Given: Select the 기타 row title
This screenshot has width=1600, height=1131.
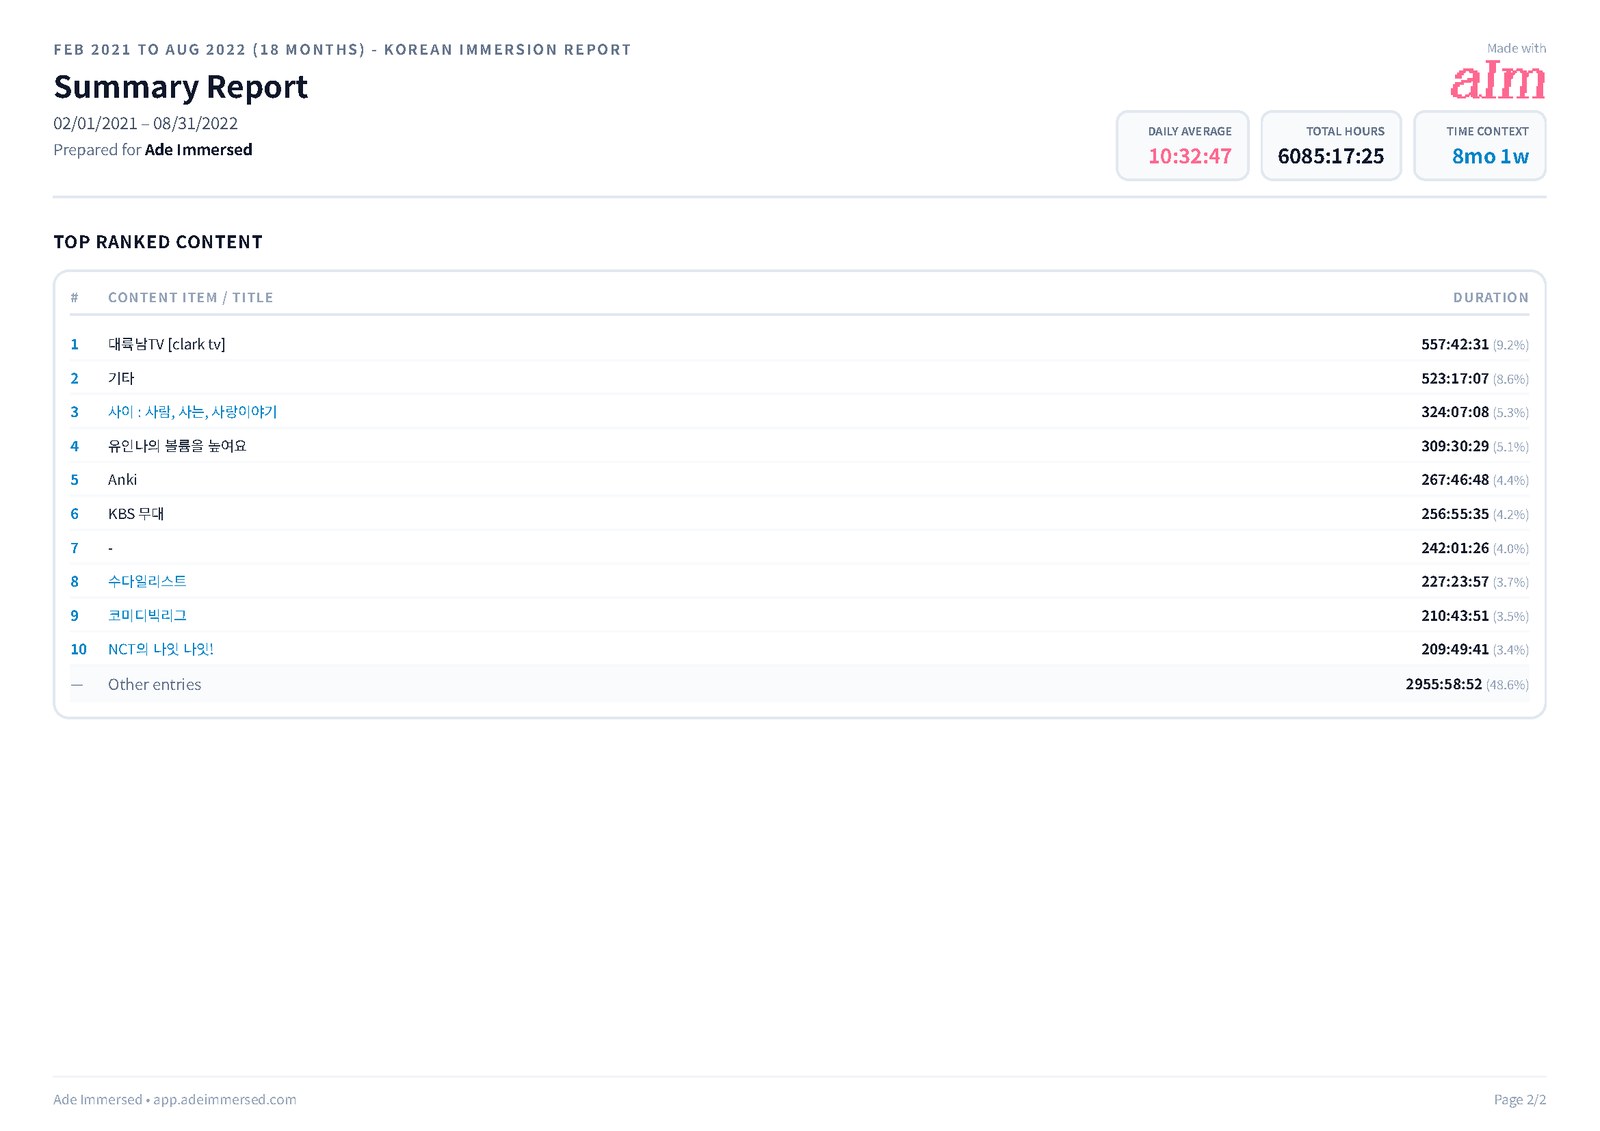Looking at the screenshot, I should 121,378.
